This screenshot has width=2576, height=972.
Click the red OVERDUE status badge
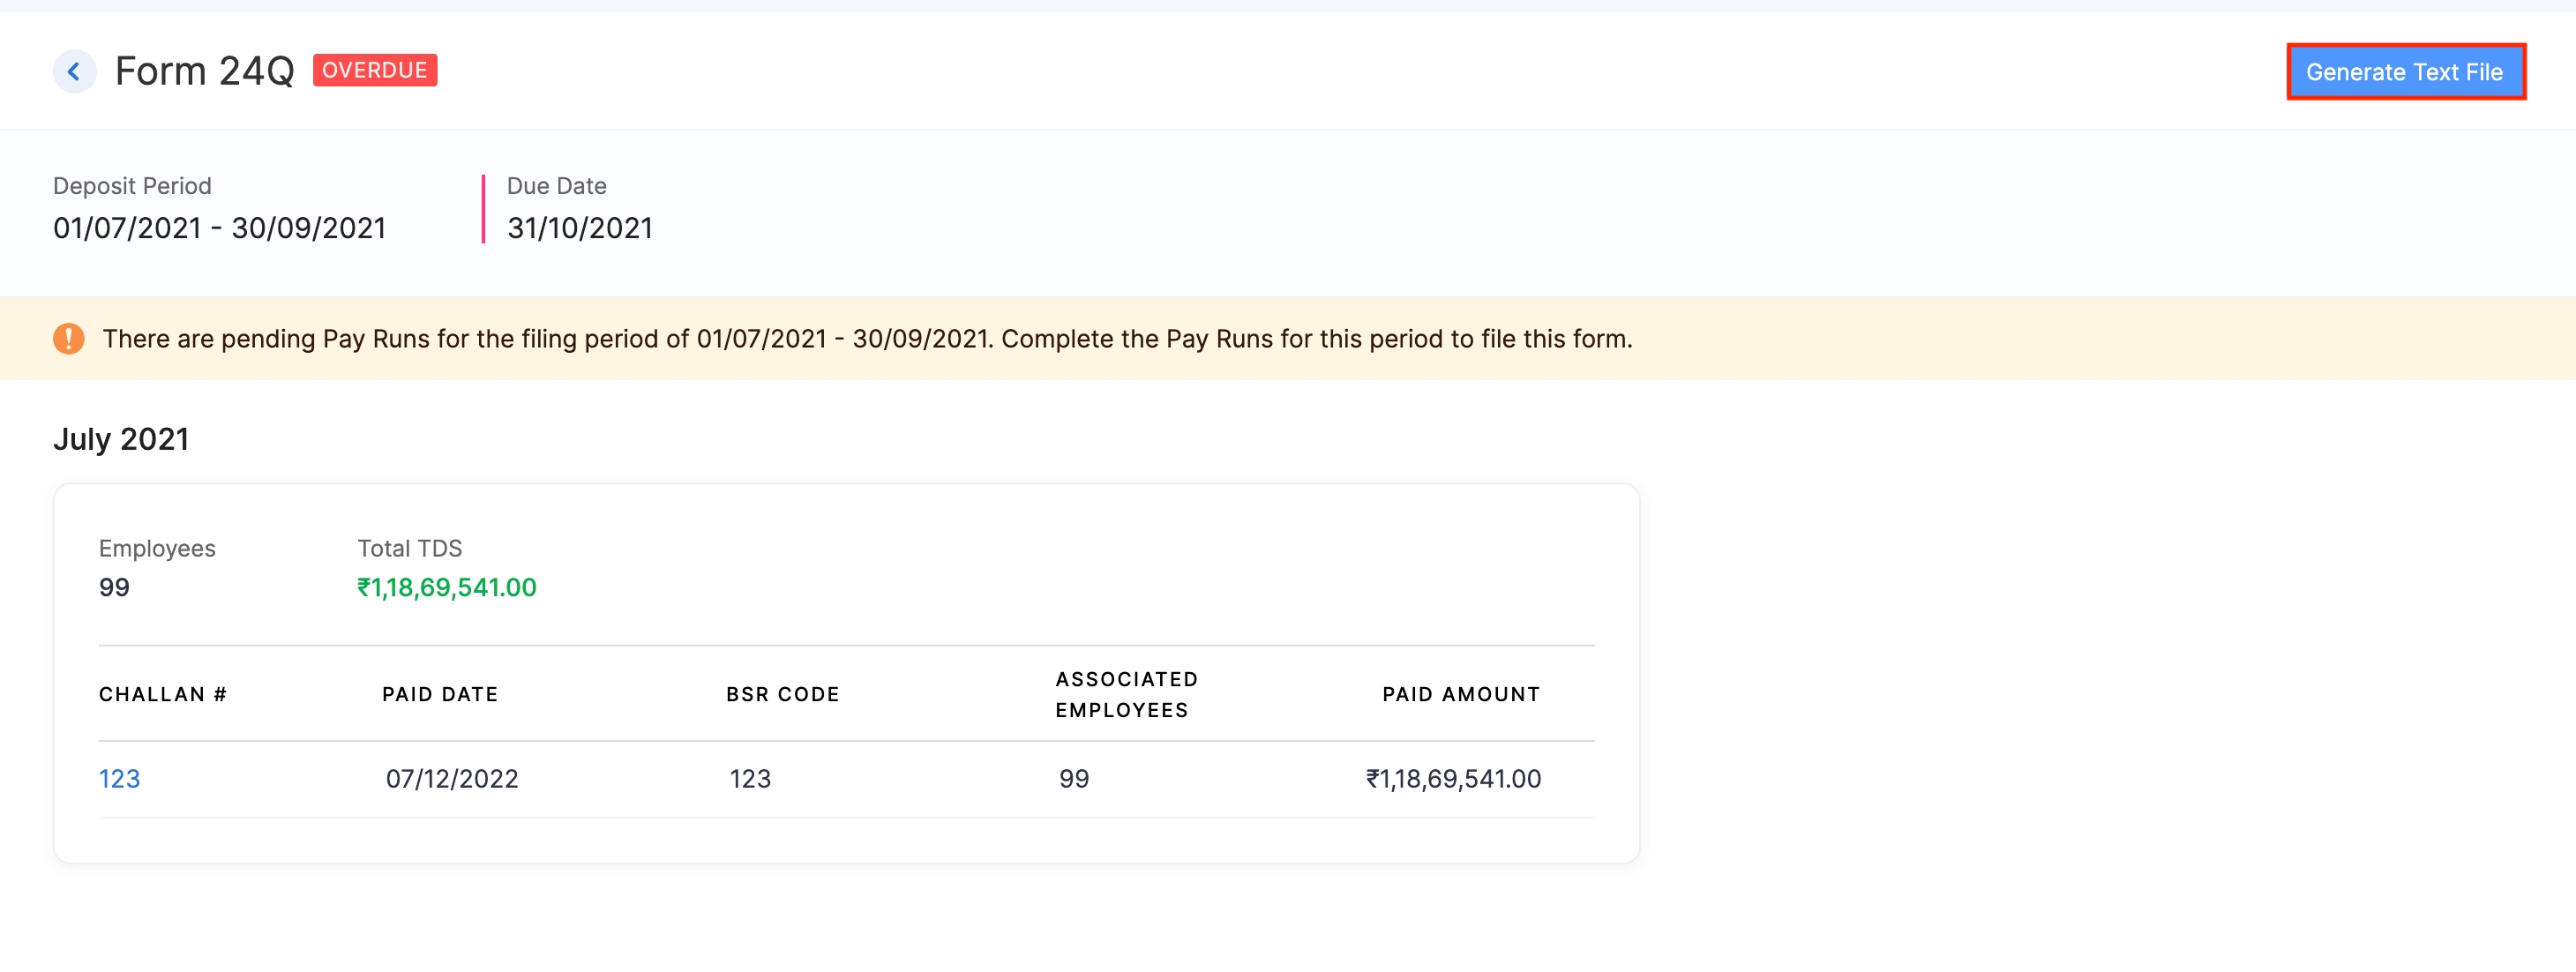point(375,70)
